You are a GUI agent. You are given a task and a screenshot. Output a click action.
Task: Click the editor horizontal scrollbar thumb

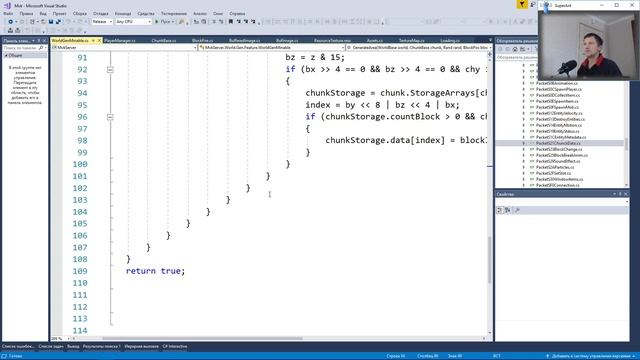tap(202, 338)
